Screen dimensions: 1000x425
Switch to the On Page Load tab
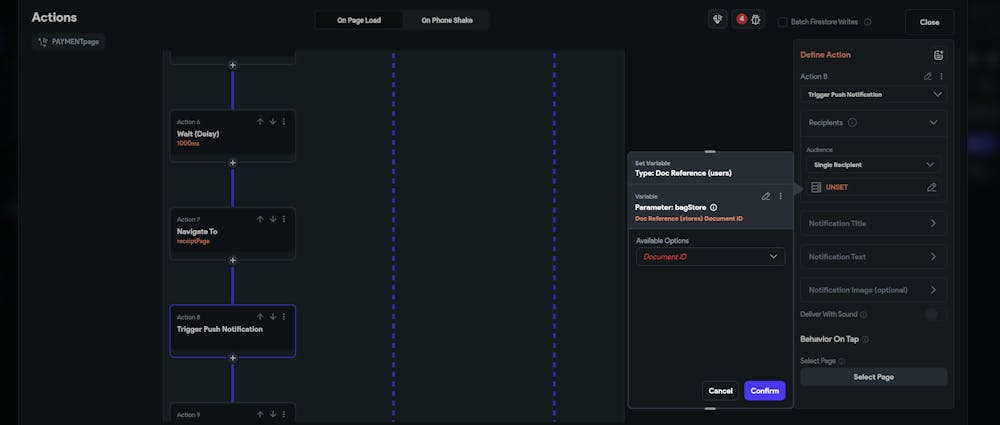[x=359, y=20]
